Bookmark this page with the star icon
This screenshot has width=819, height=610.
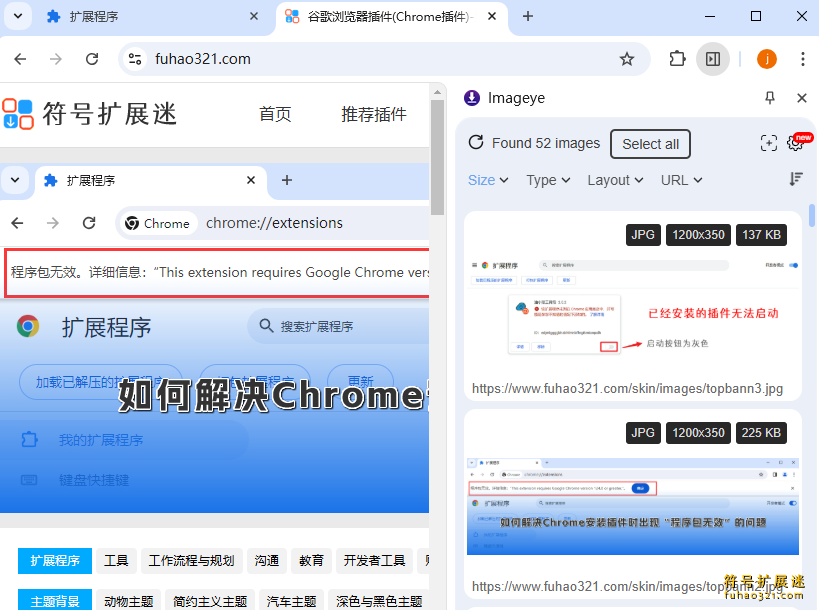coord(627,59)
